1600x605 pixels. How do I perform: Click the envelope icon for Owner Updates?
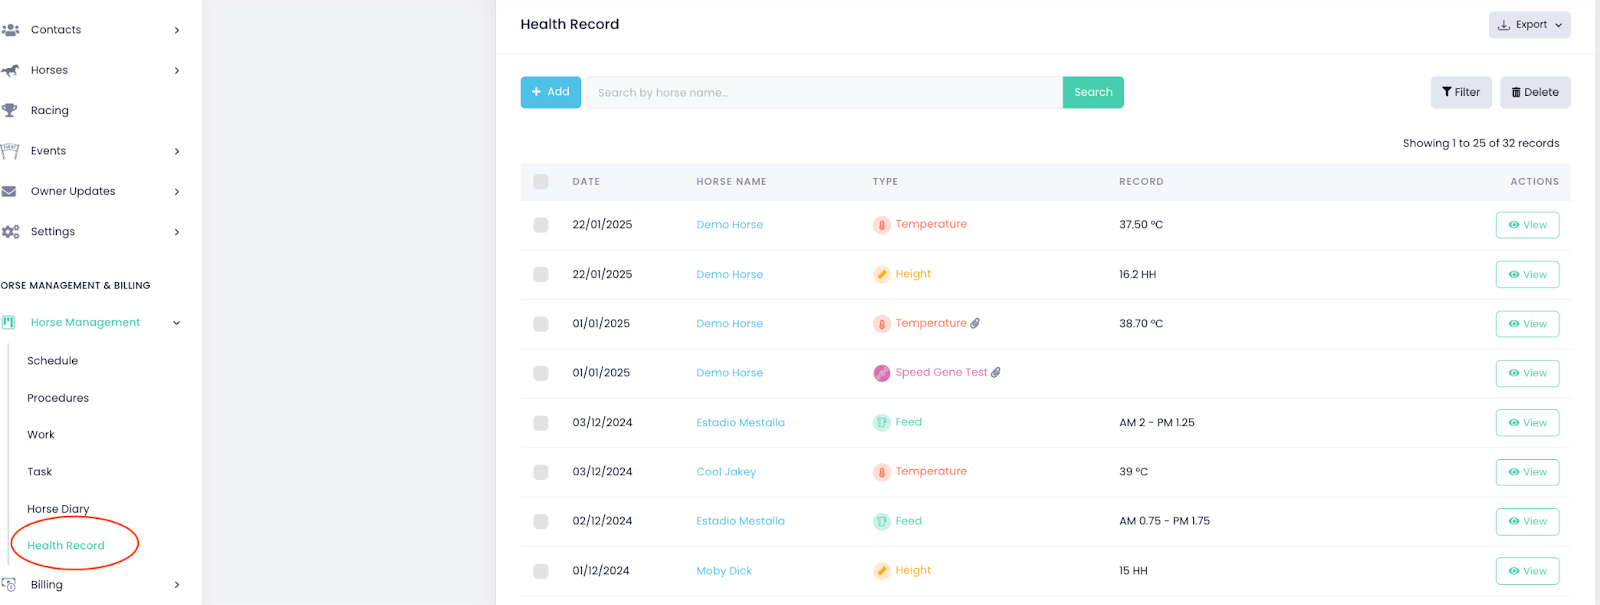click(x=10, y=191)
